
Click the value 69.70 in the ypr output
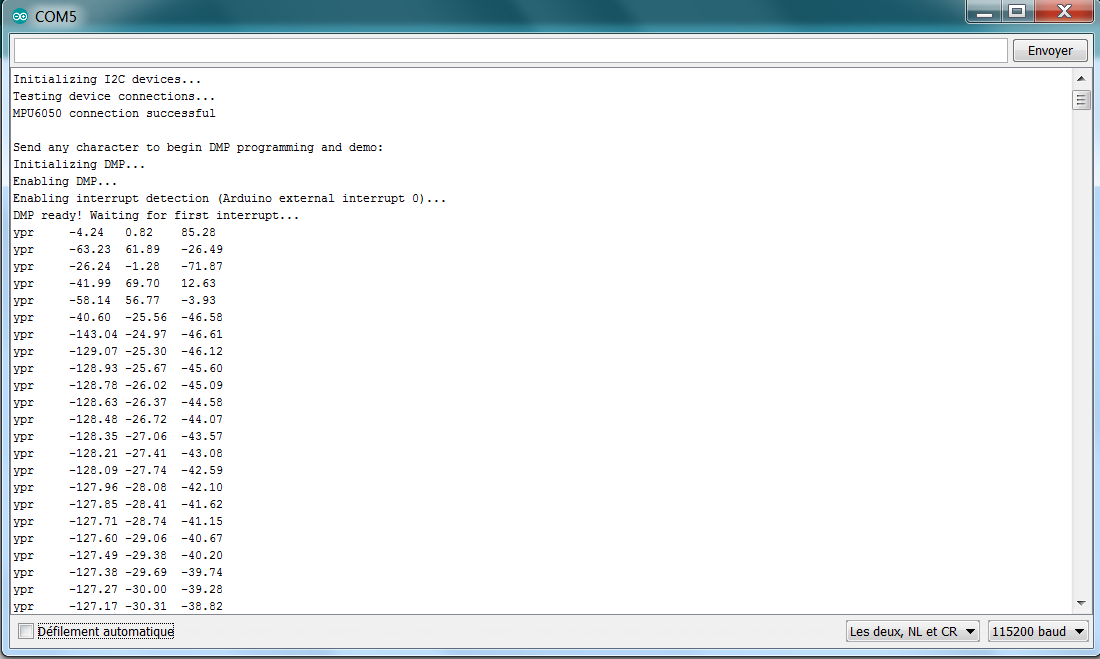[x=142, y=284]
